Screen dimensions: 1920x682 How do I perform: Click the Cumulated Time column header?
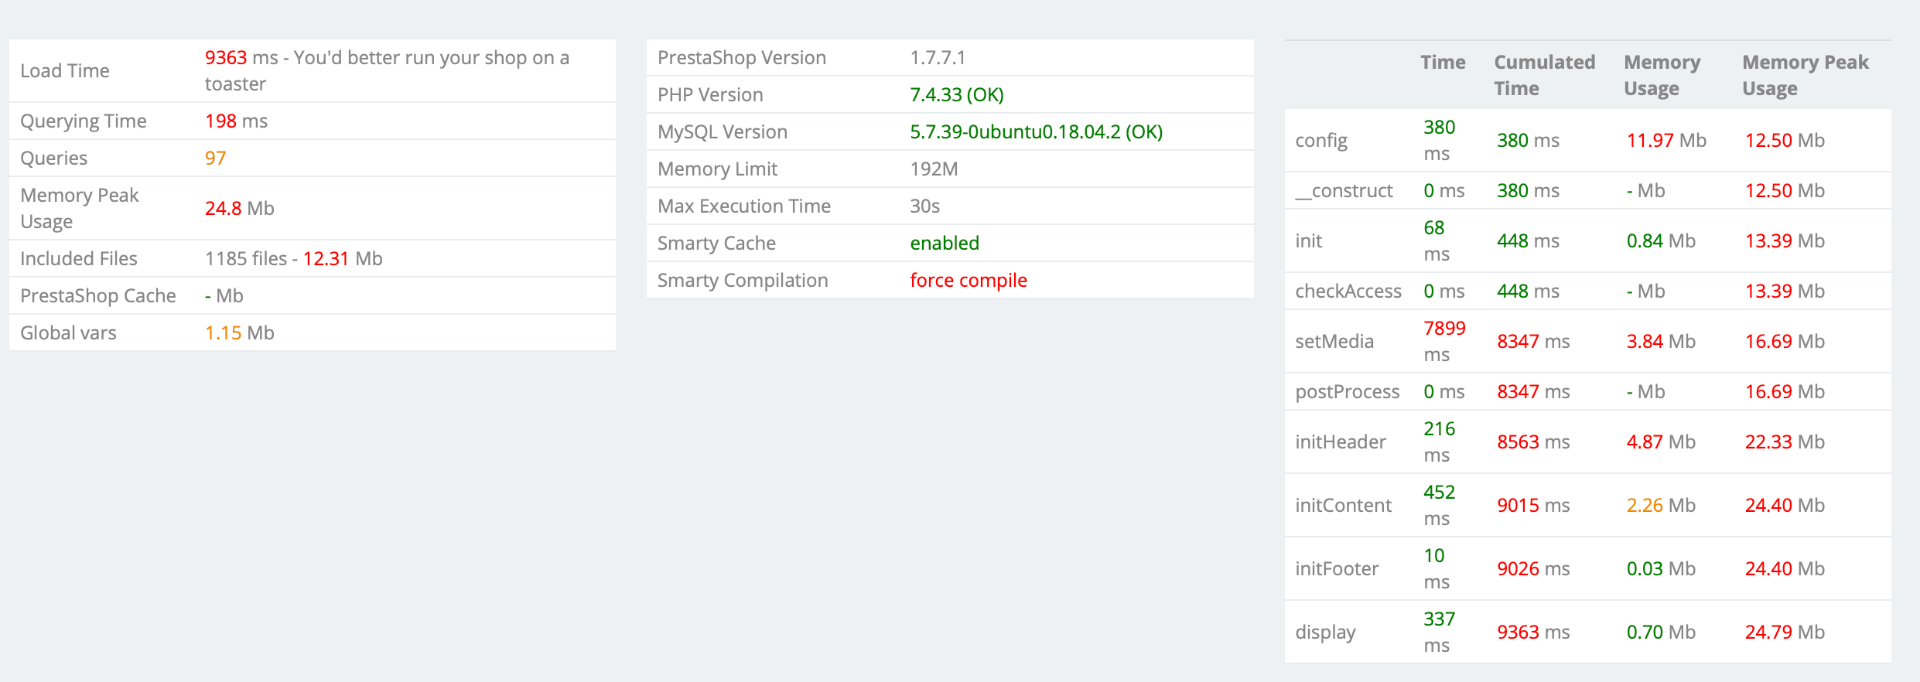click(1543, 75)
